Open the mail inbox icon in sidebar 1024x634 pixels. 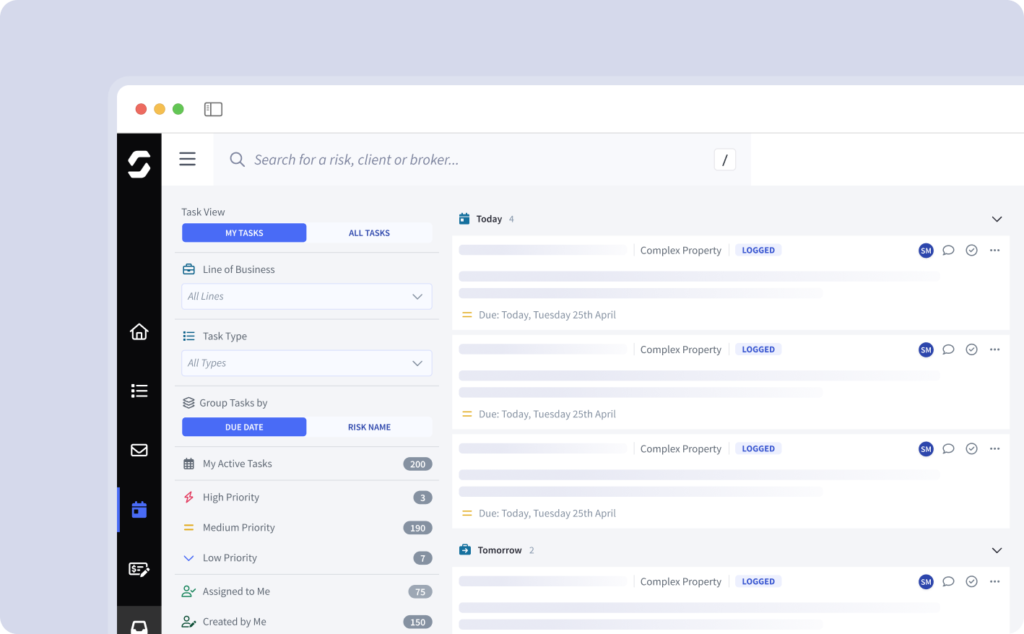(139, 450)
